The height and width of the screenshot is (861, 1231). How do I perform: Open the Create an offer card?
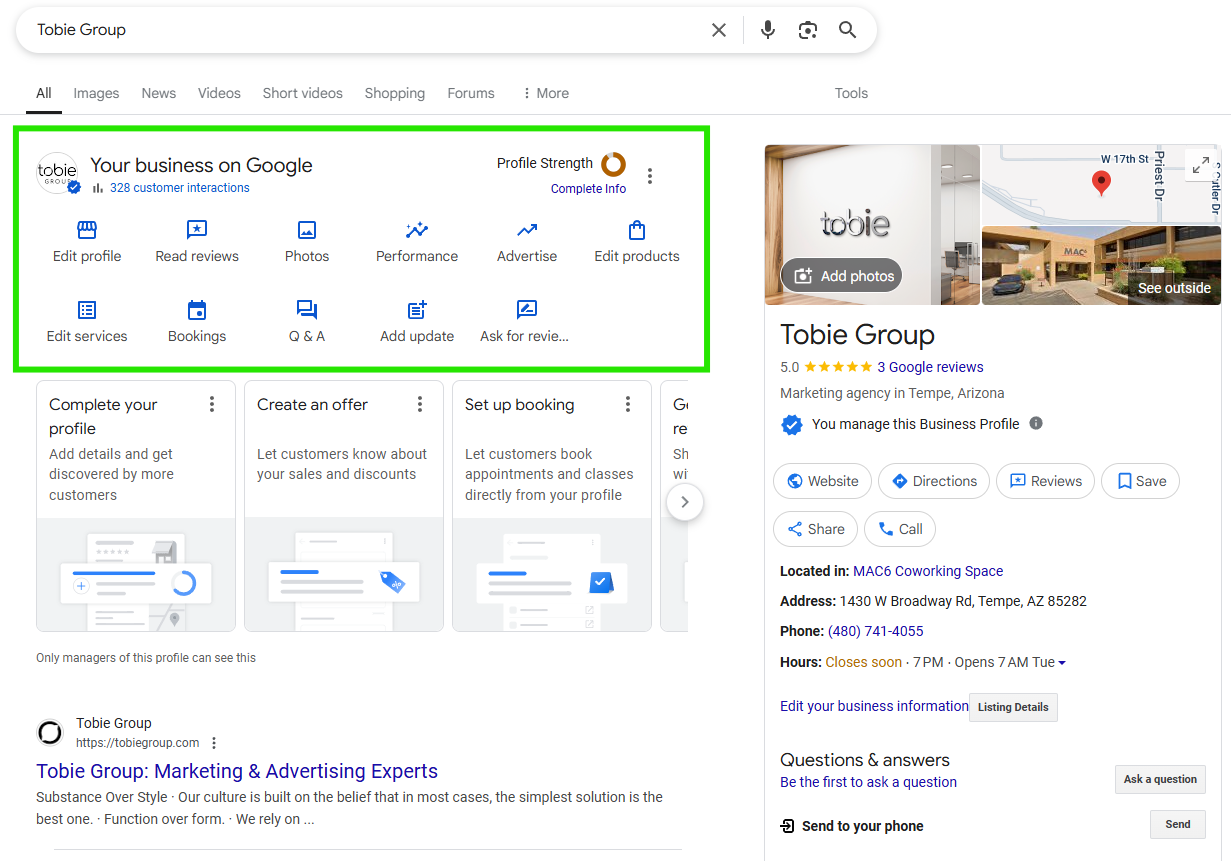coord(344,505)
